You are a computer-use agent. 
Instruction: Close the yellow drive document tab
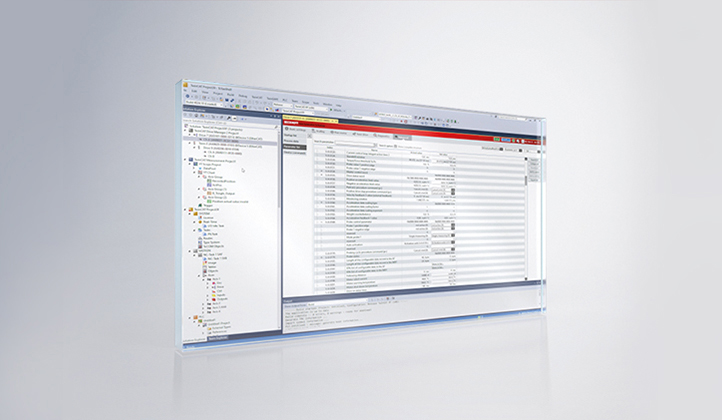click(x=336, y=121)
